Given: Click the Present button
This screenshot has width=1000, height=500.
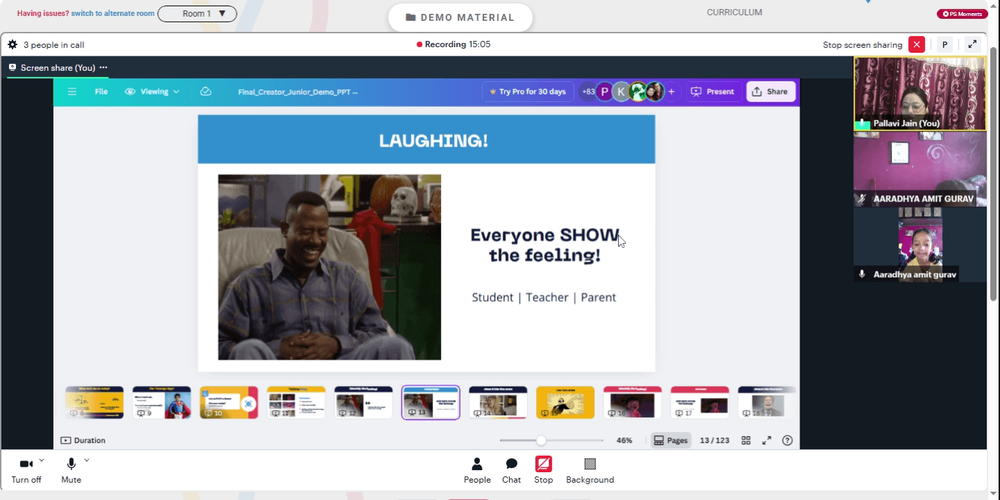Looking at the screenshot, I should (713, 92).
